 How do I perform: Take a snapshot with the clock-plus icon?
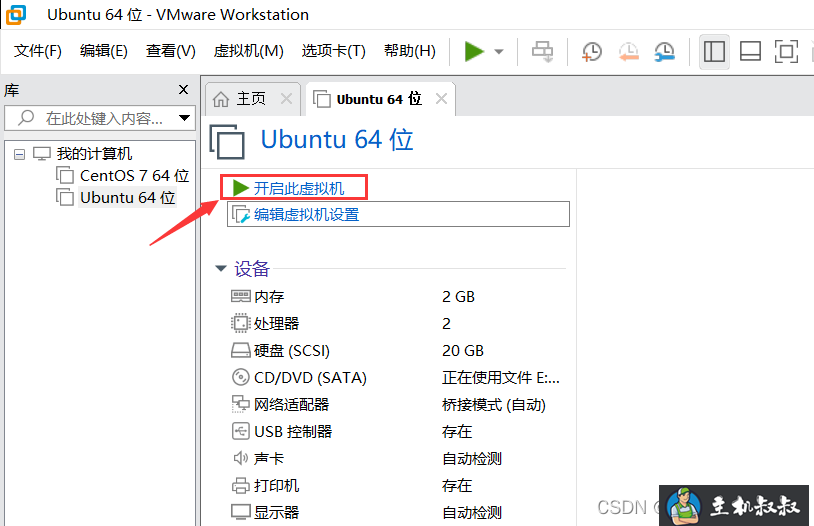591,52
